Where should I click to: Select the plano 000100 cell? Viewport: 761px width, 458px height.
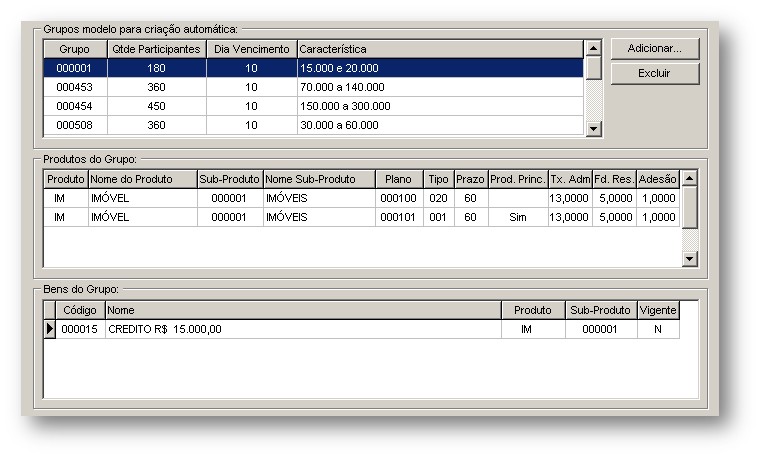399,198
